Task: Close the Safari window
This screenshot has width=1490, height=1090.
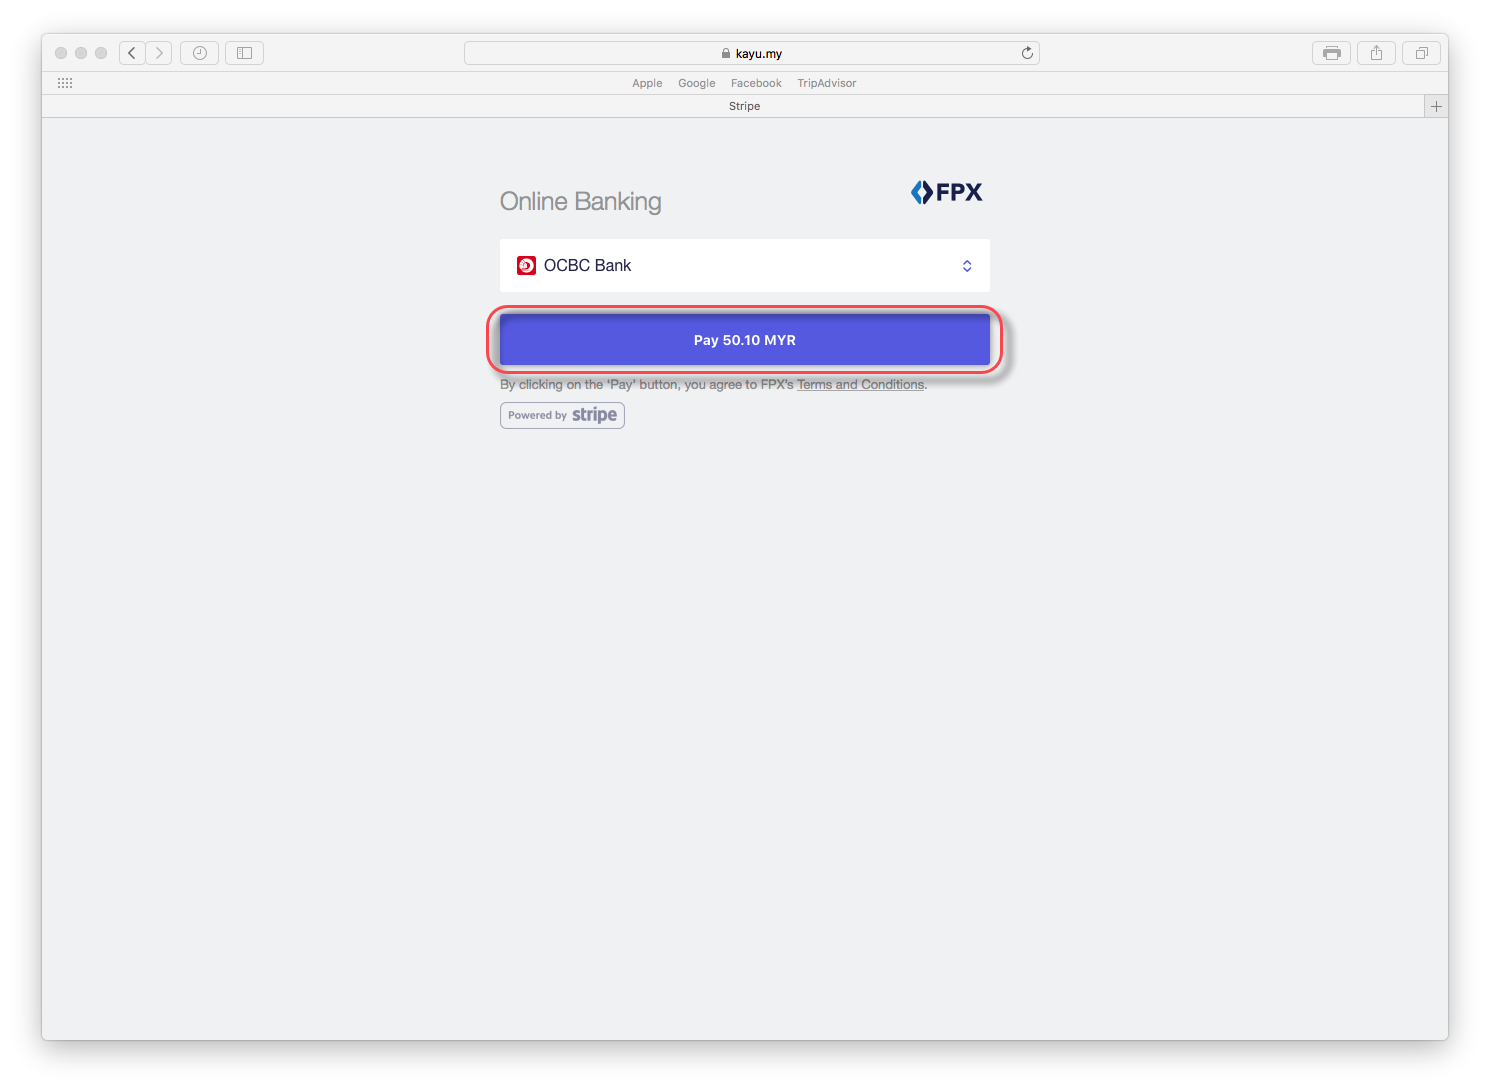Action: coord(61,53)
